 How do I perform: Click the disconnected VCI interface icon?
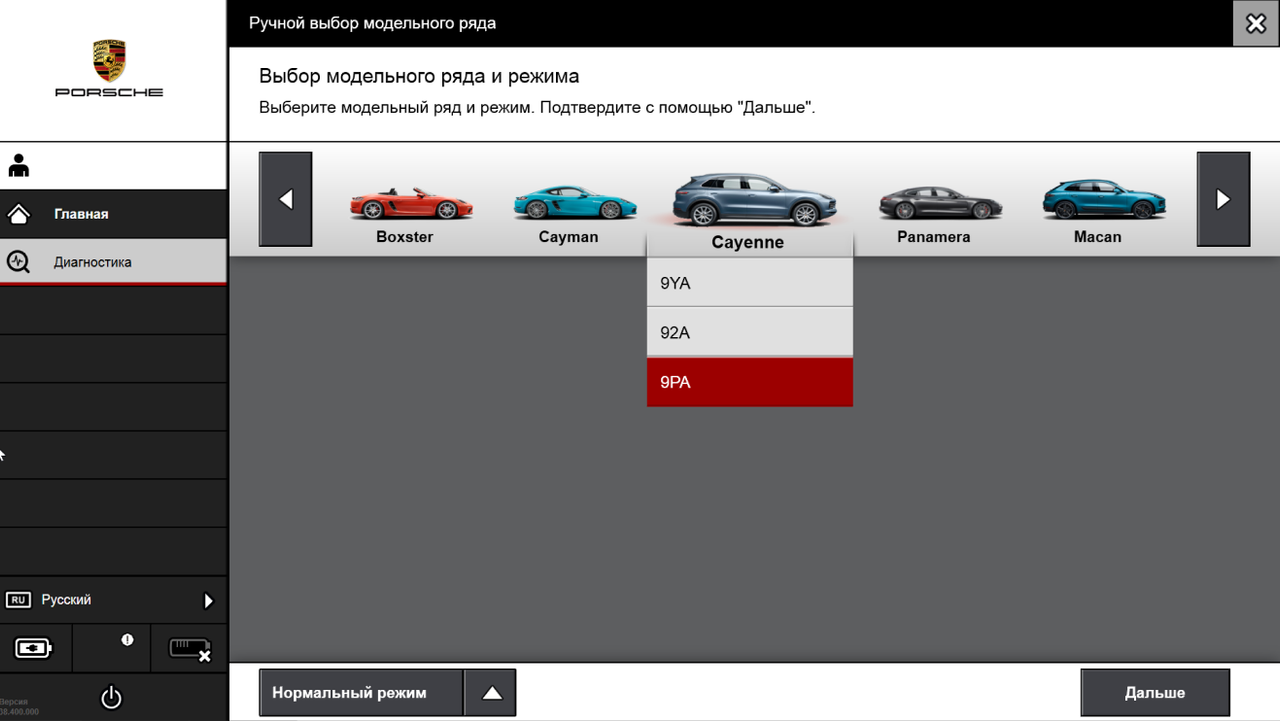[x=190, y=649]
